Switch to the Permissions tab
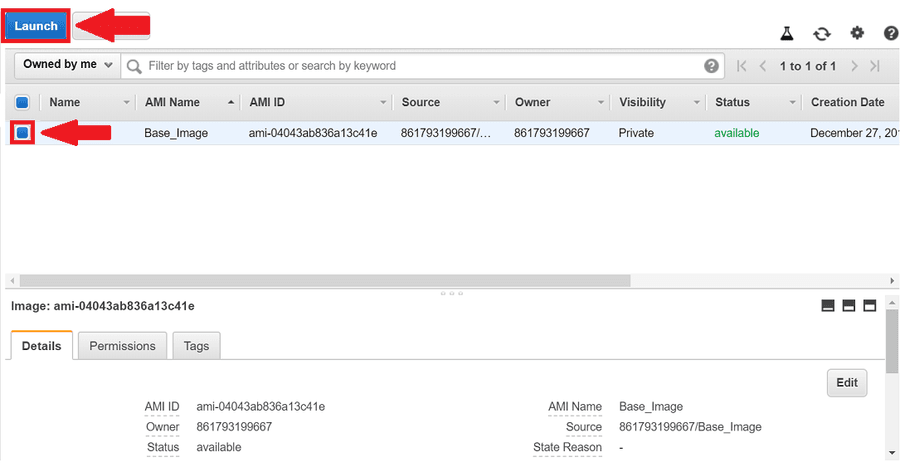900x467 pixels. tap(122, 346)
